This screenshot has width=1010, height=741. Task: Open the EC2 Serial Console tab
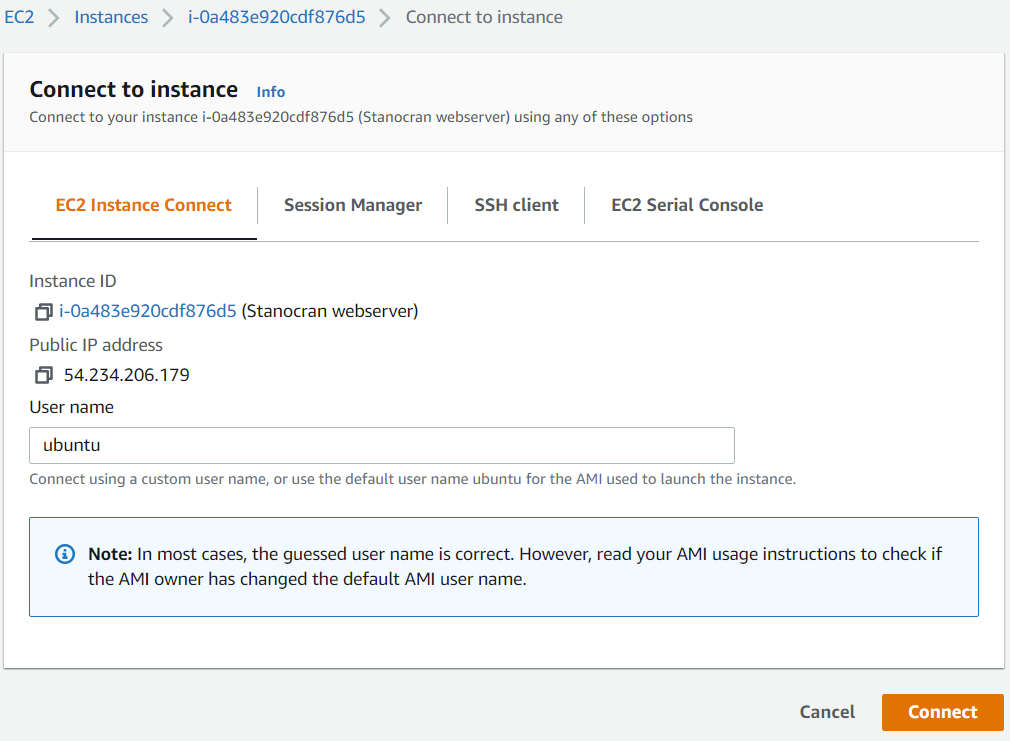[x=687, y=205]
